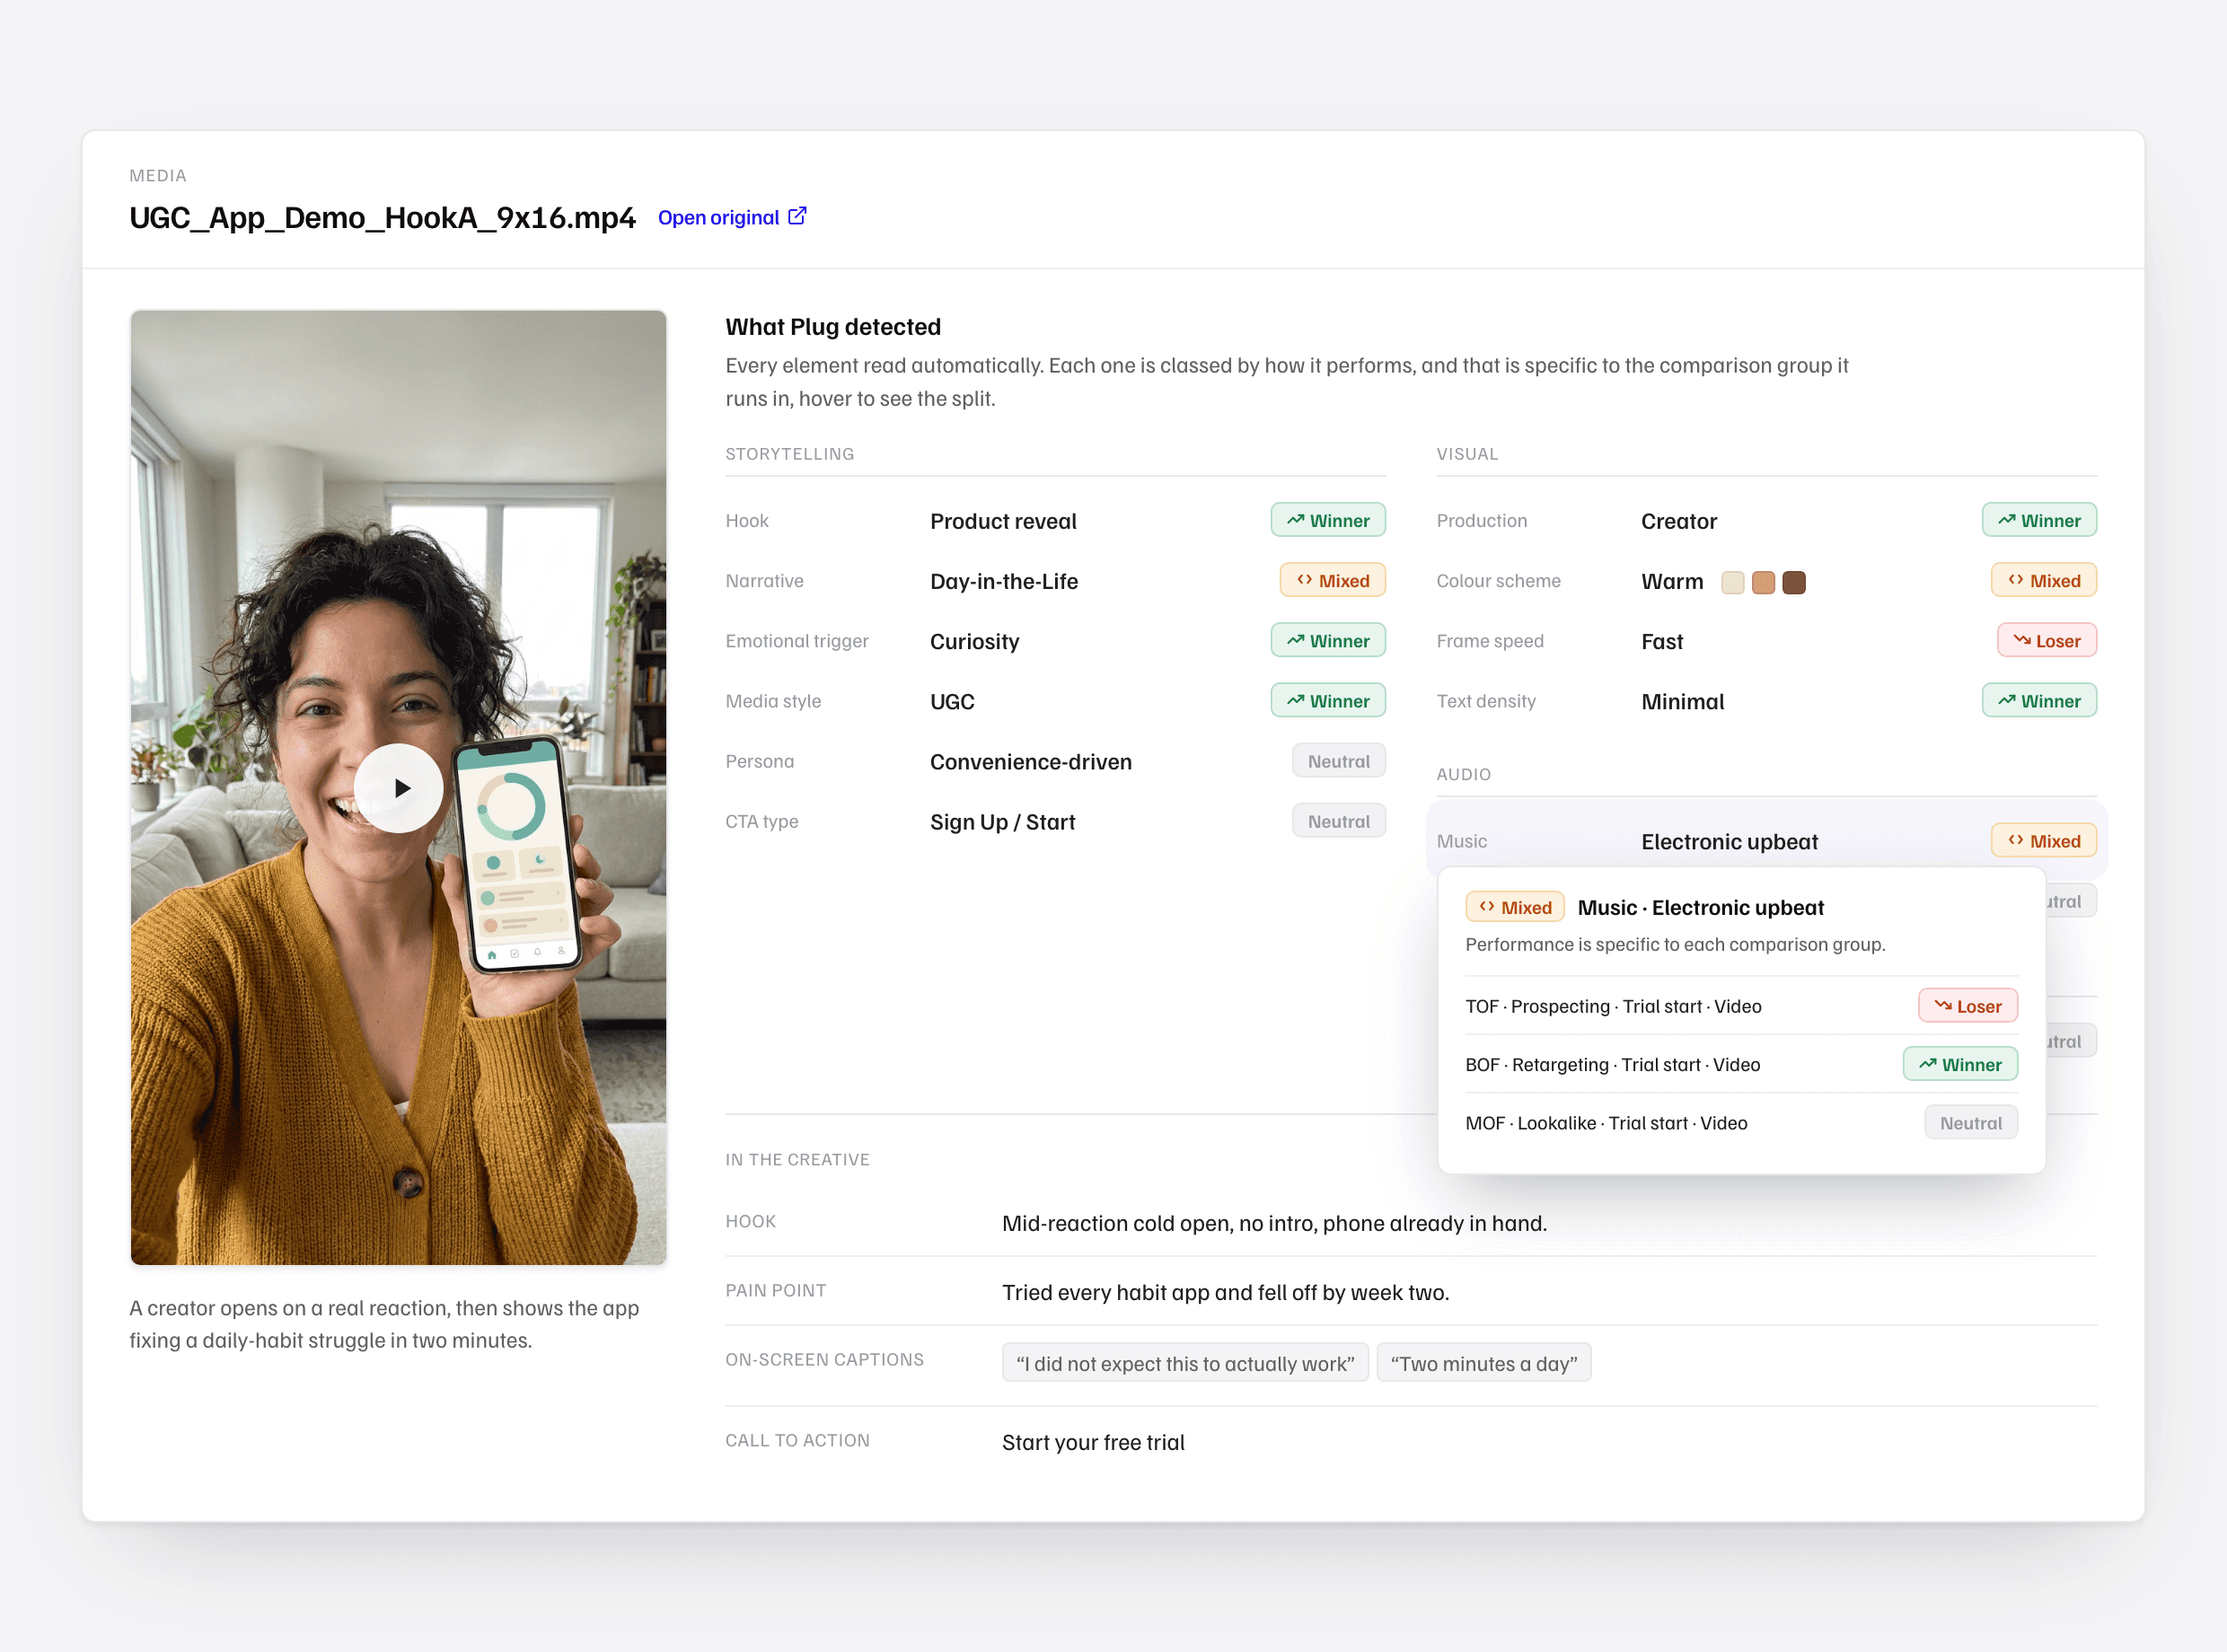
Task: Click the Fast frame speed value
Action: (x=1662, y=641)
